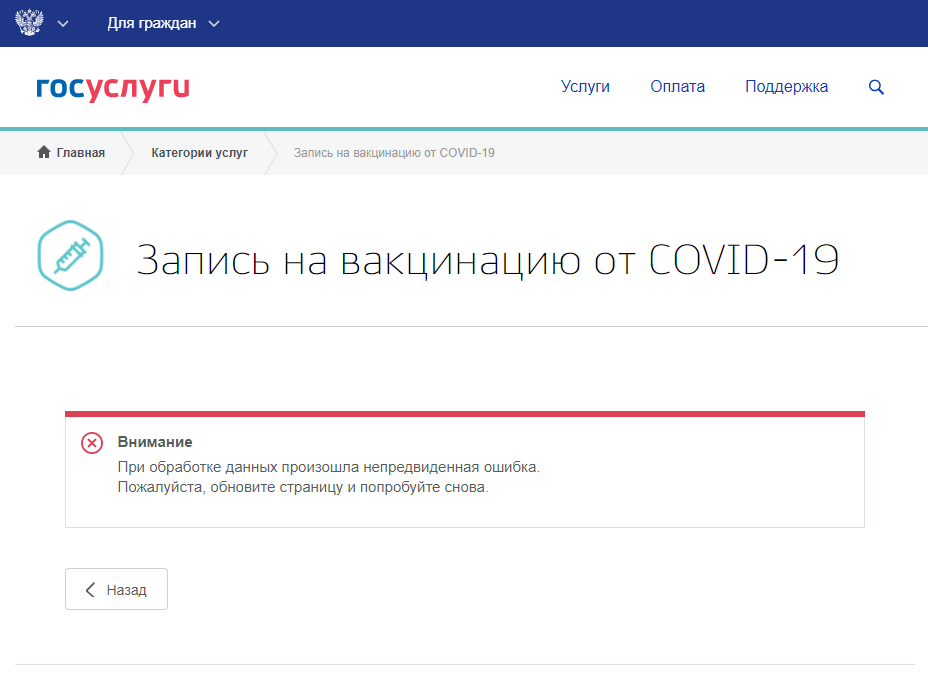Click the COVID-19 vaccination breadcrumb text
The width and height of the screenshot is (928, 674).
click(x=394, y=153)
